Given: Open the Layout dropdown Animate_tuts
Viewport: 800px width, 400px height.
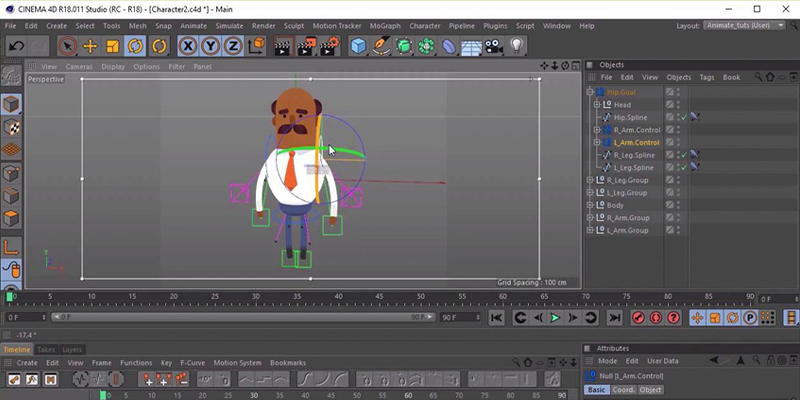Looking at the screenshot, I should point(744,26).
